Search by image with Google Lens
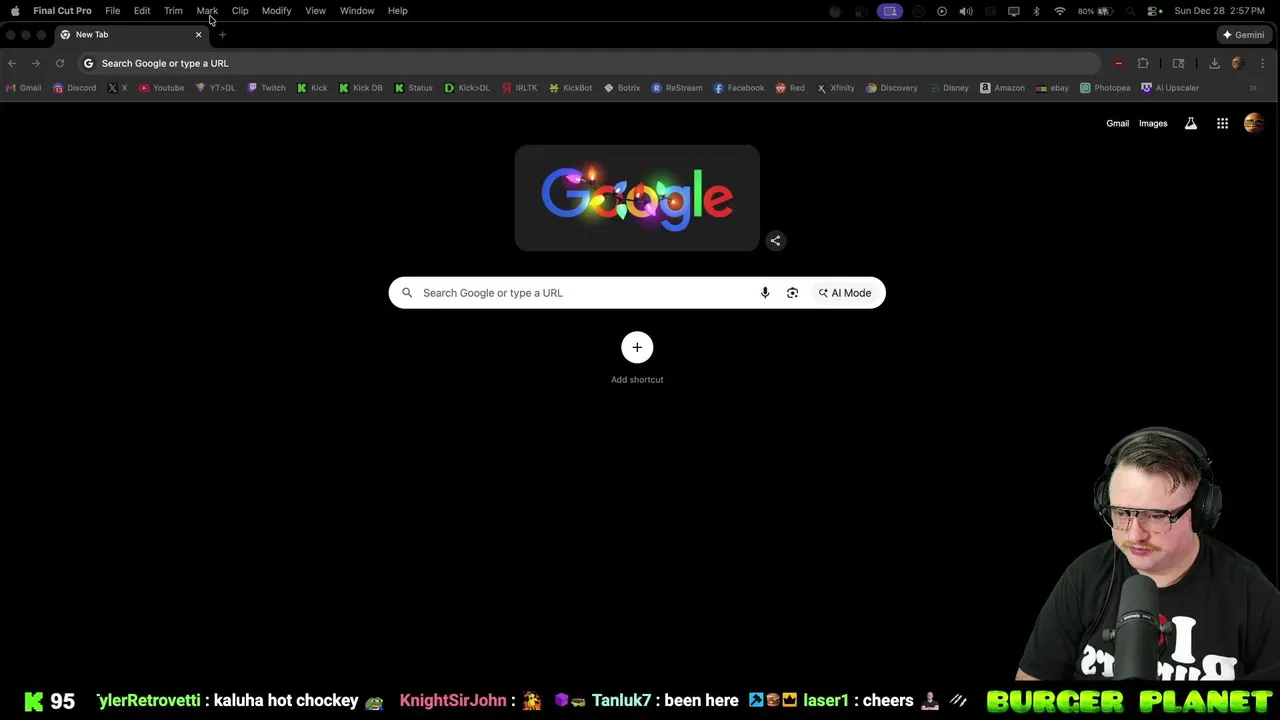 pyautogui.click(x=792, y=293)
